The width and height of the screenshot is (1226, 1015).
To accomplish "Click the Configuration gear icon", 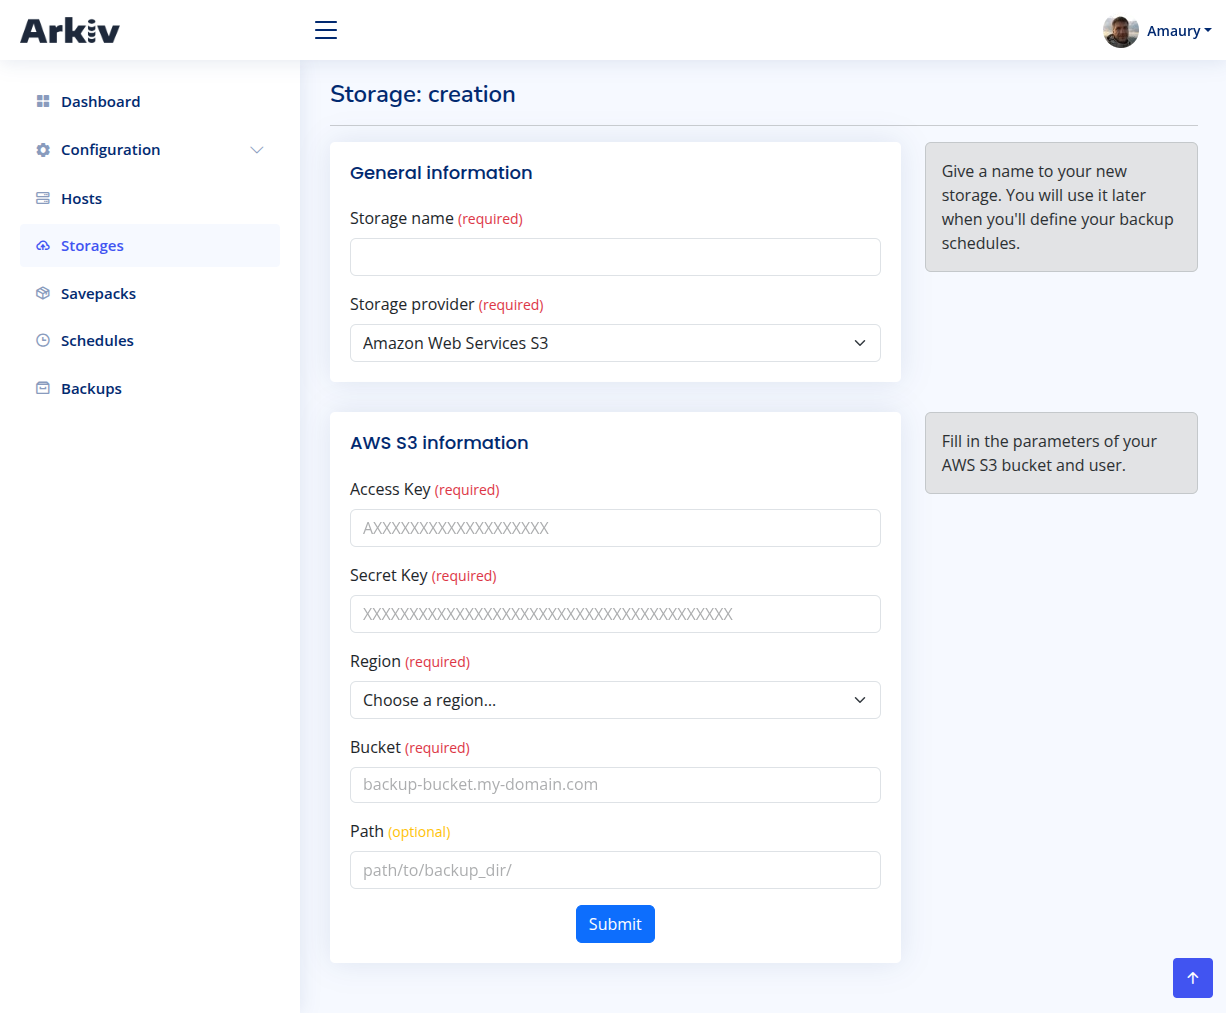I will [x=43, y=150].
